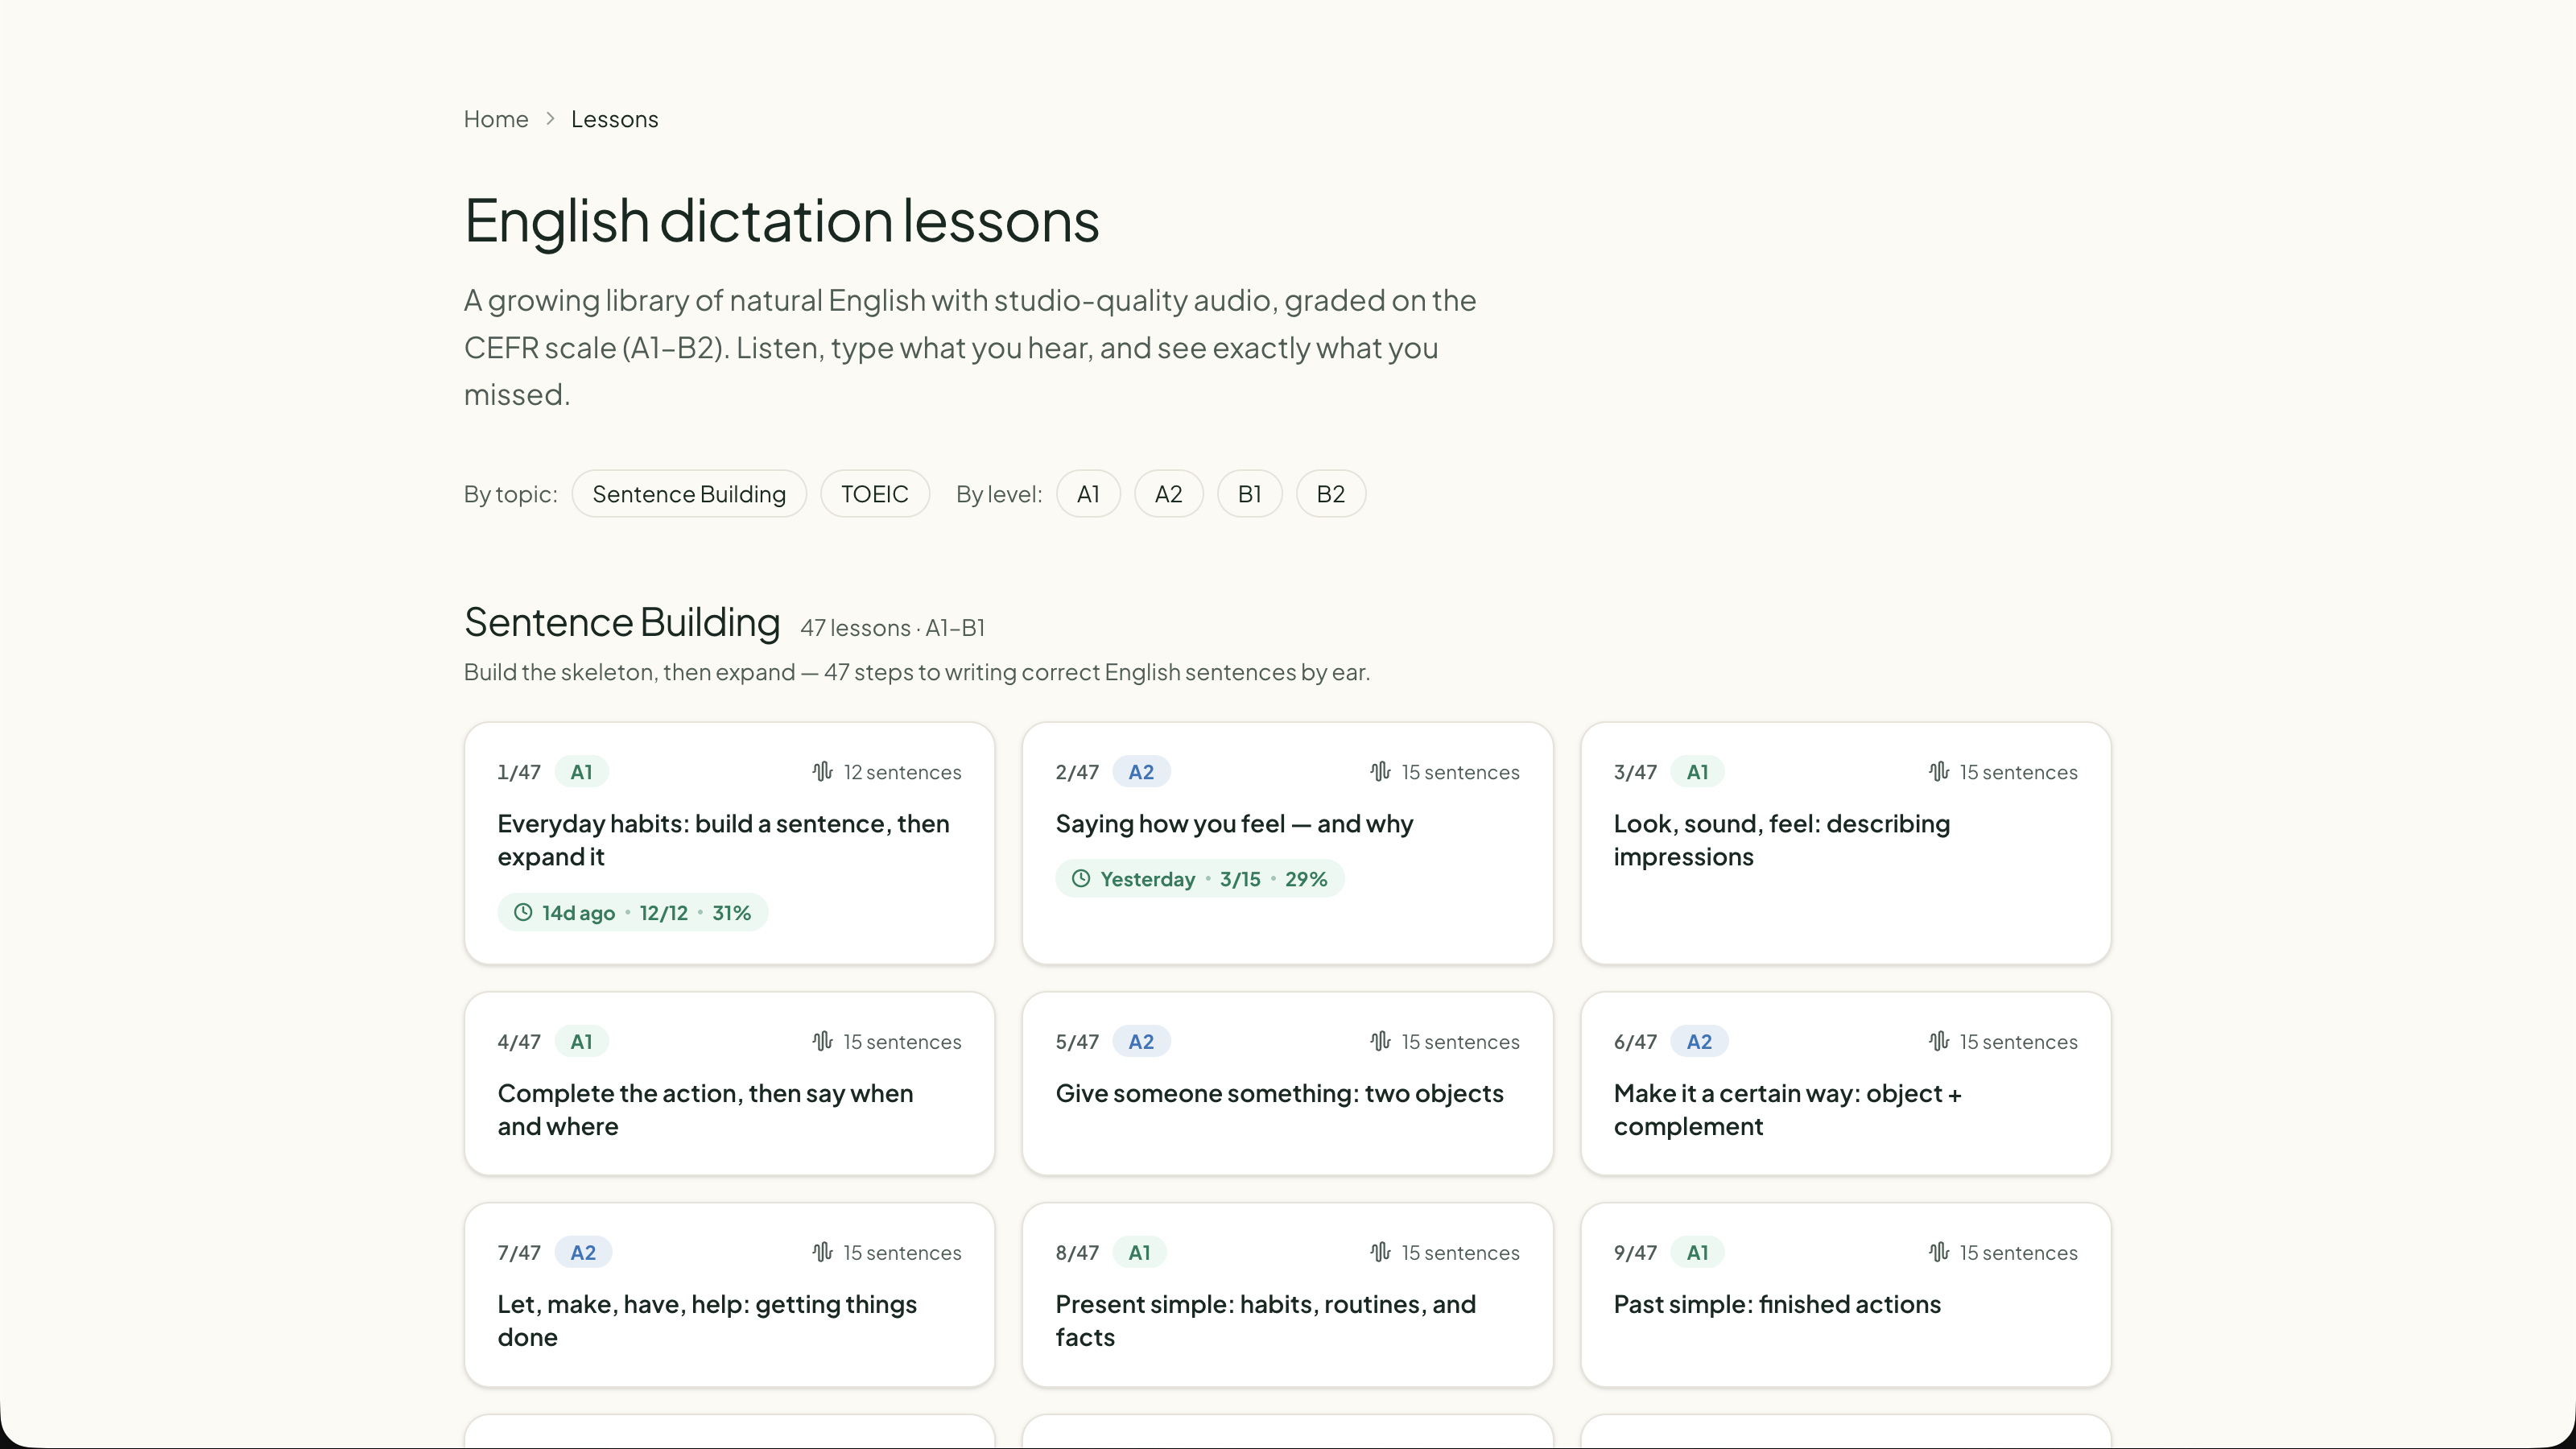Click the A1 level badge on lesson 8/47
Screen dimensions: 2576x1449
tap(1139, 1252)
